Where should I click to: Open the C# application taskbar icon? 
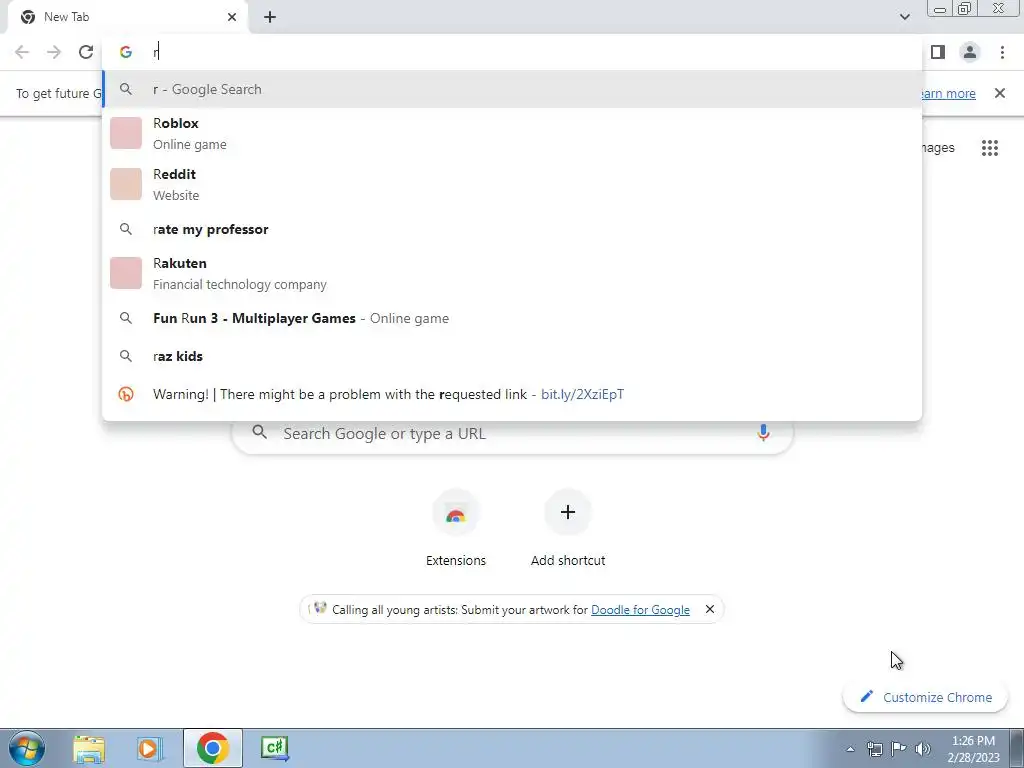(x=274, y=748)
